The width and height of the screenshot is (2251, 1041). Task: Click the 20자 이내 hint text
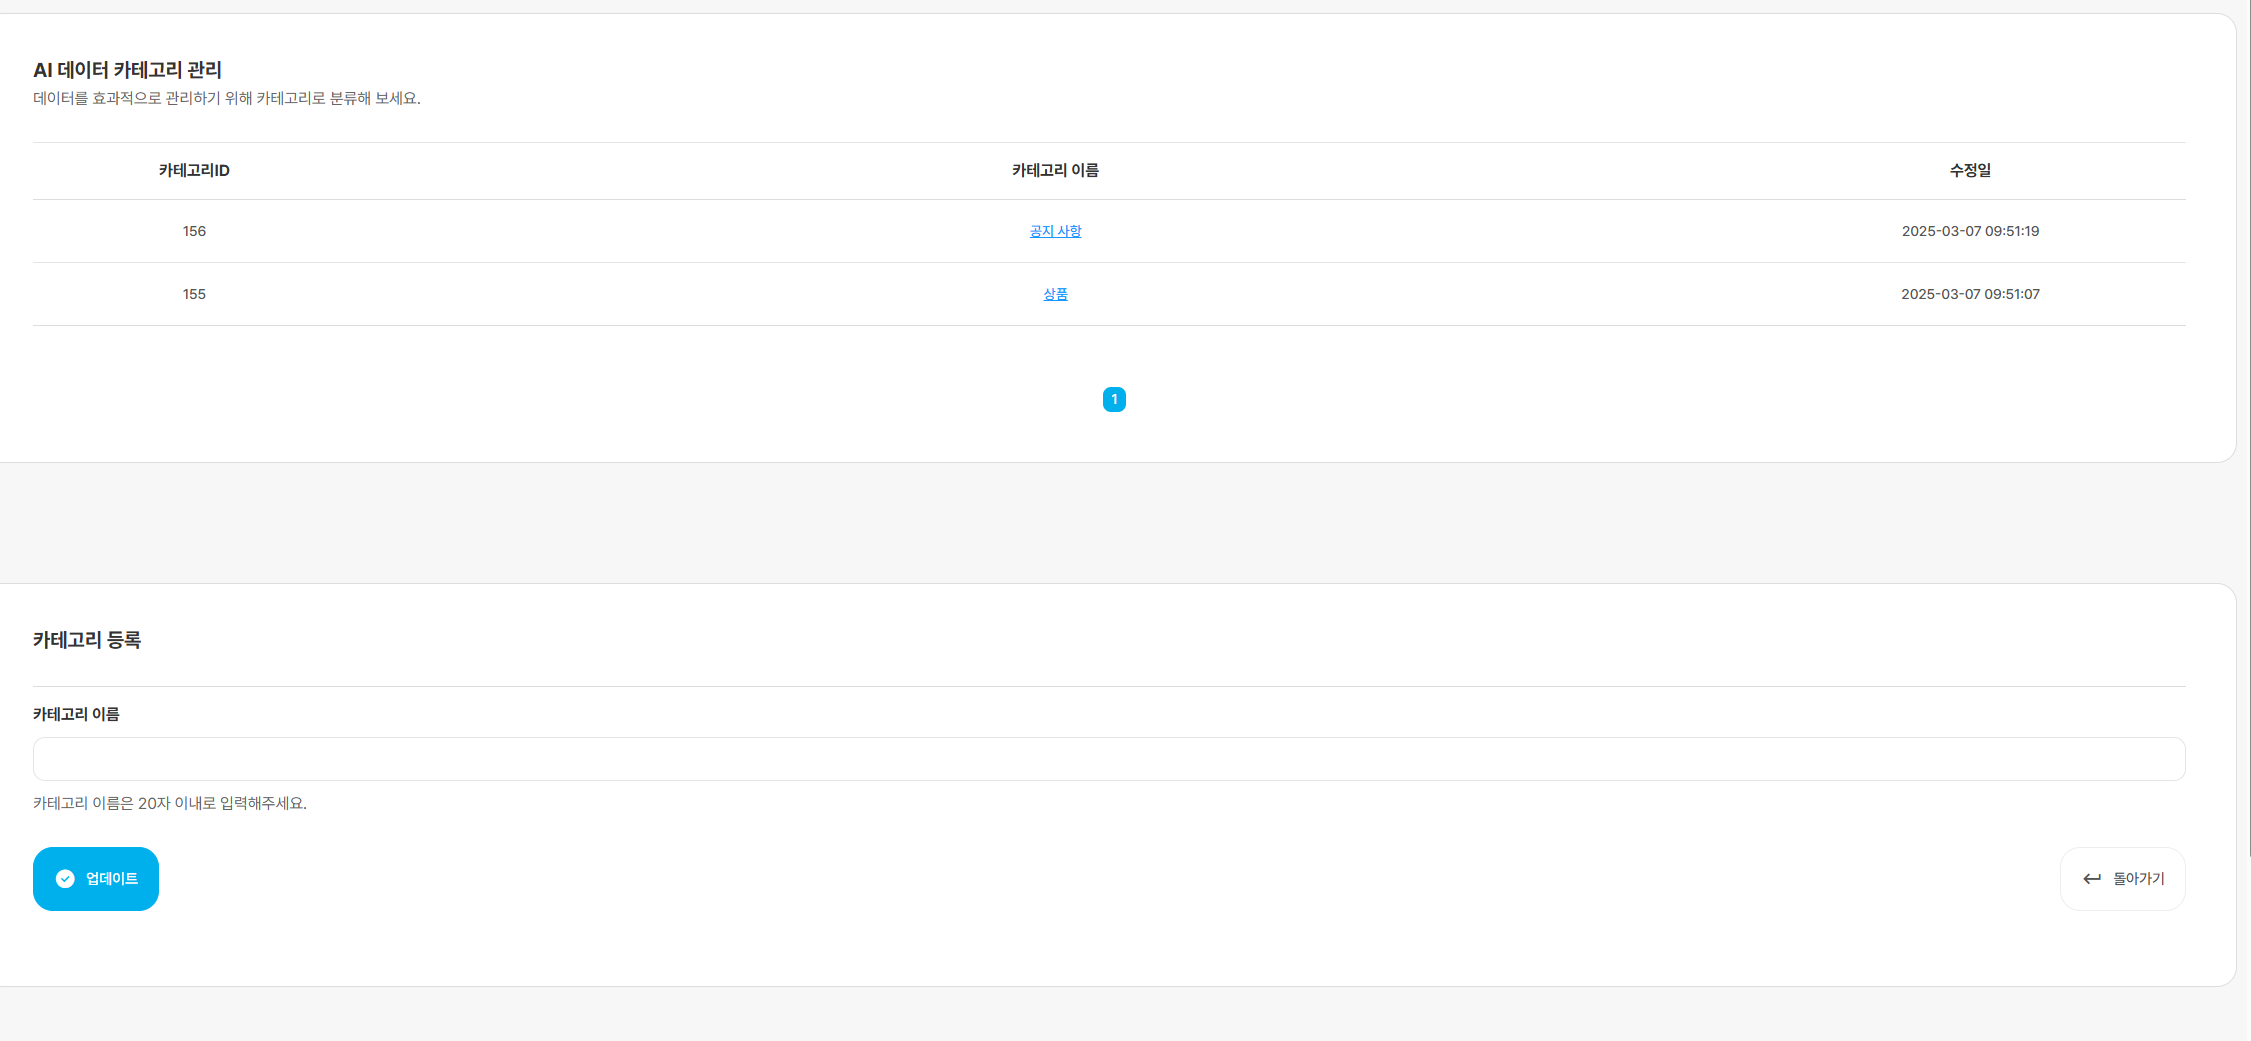[170, 803]
